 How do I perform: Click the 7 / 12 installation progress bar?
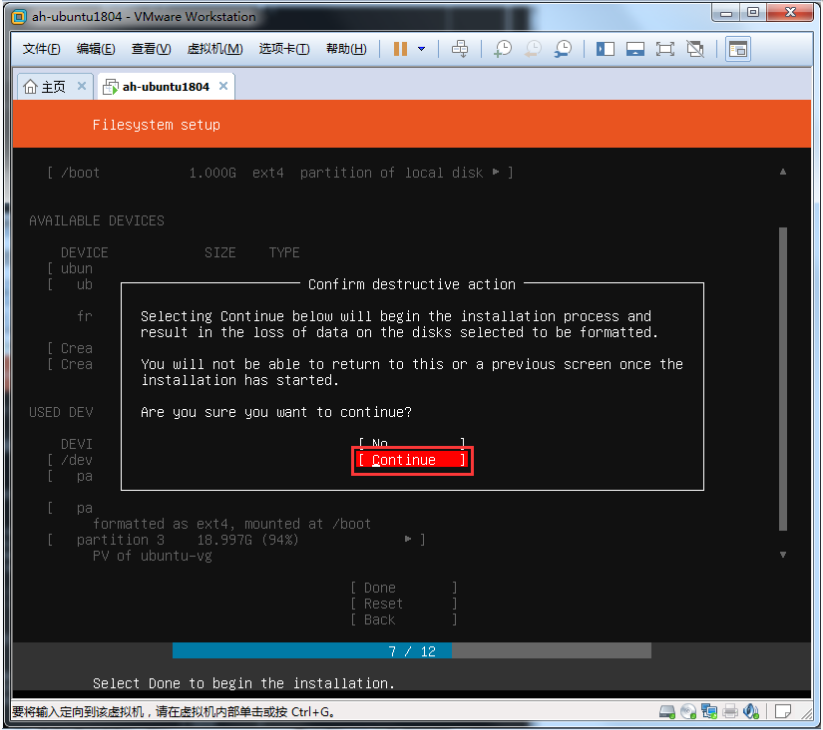coord(412,651)
